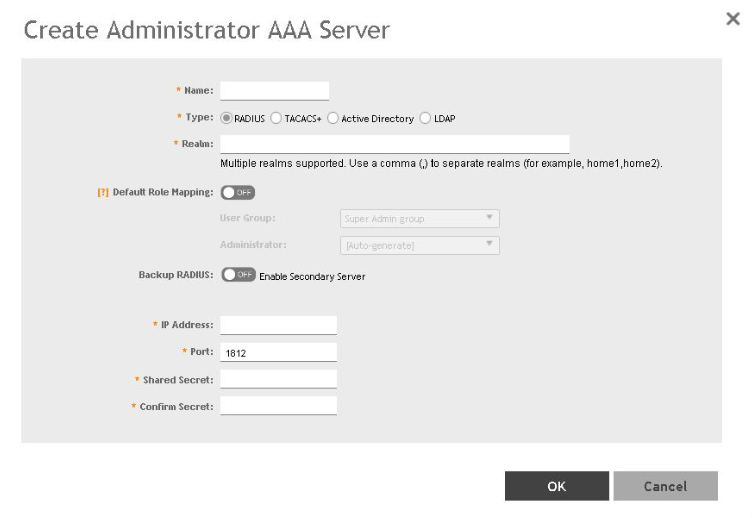Choose TACACS+ as server type
Screen dimensions: 752x518
[x=276, y=118]
